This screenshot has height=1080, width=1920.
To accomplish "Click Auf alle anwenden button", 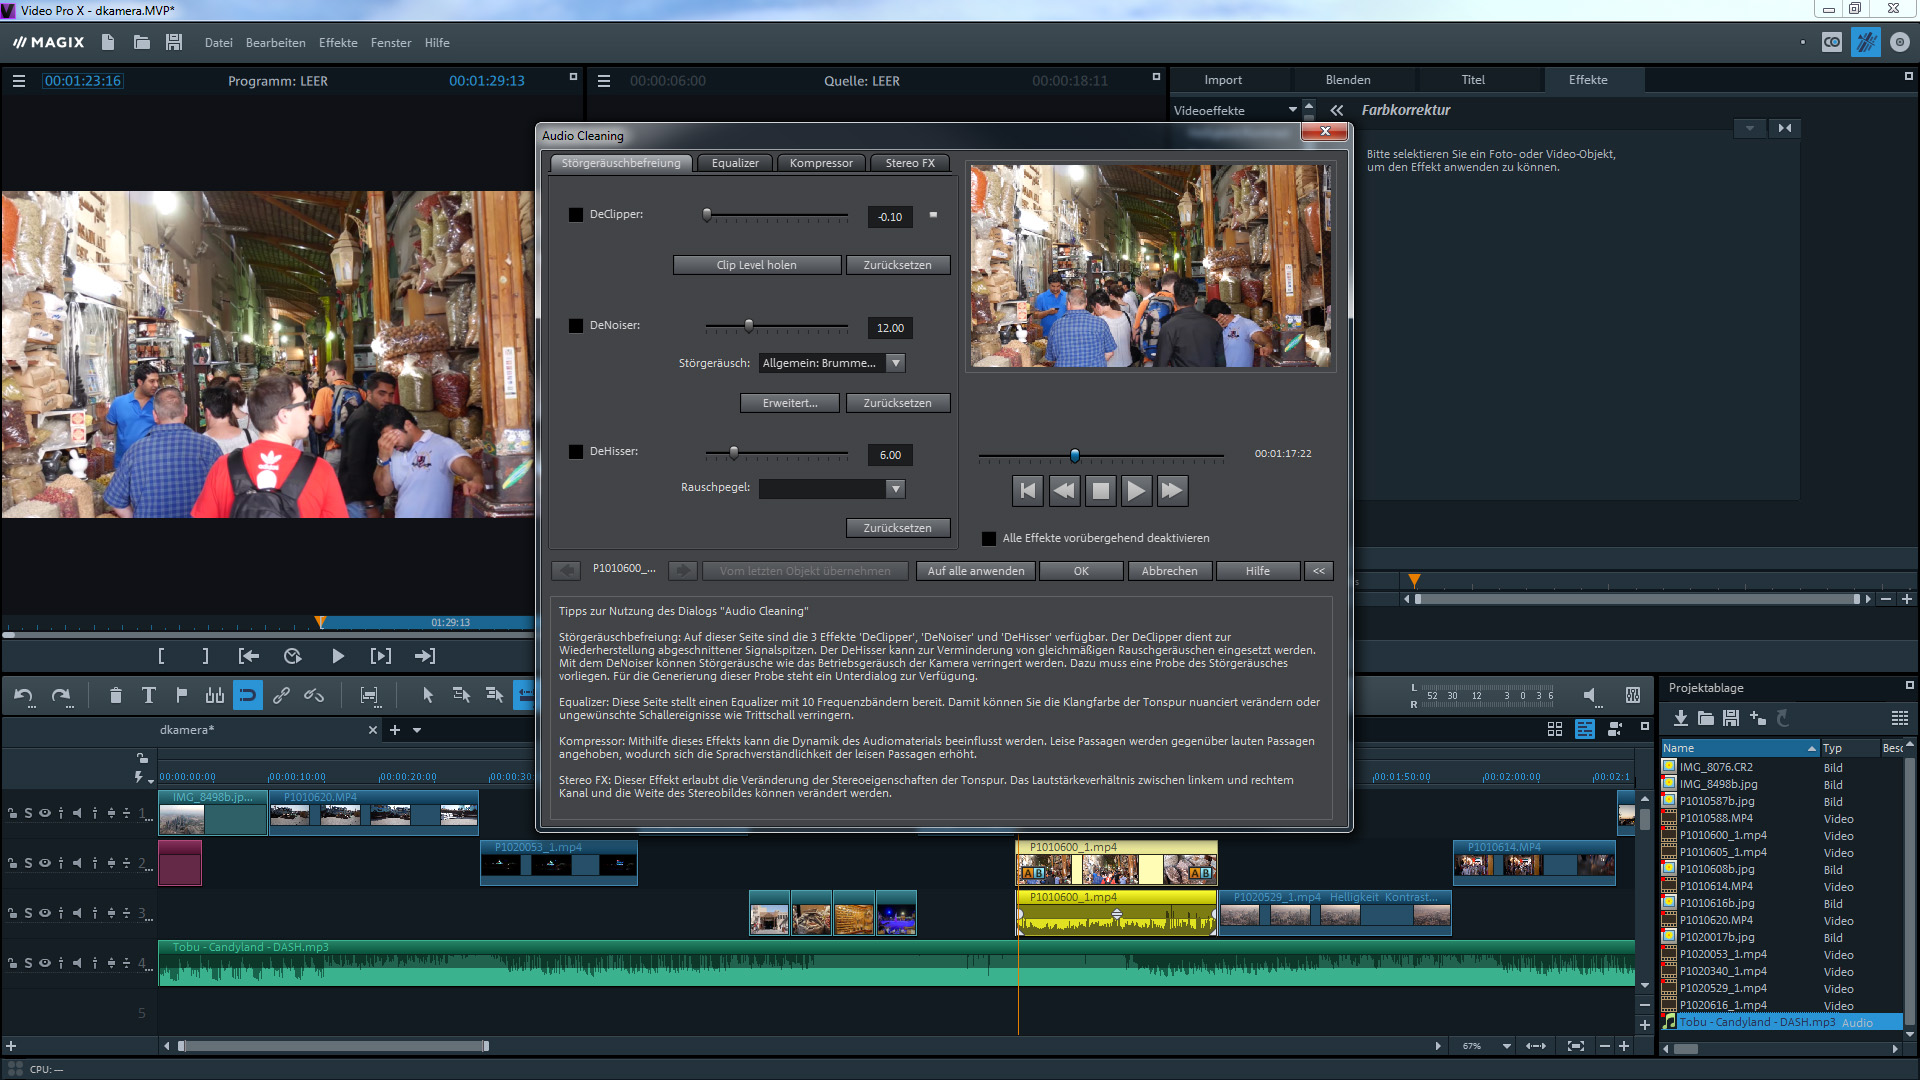I will tap(976, 571).
